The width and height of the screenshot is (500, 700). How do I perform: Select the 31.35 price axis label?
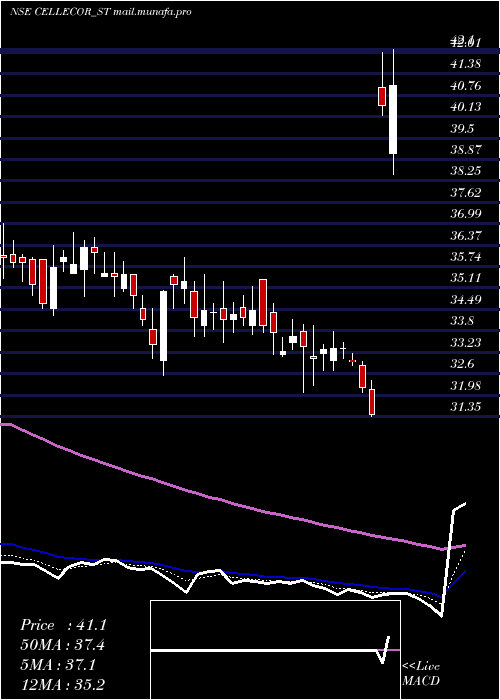(466, 407)
